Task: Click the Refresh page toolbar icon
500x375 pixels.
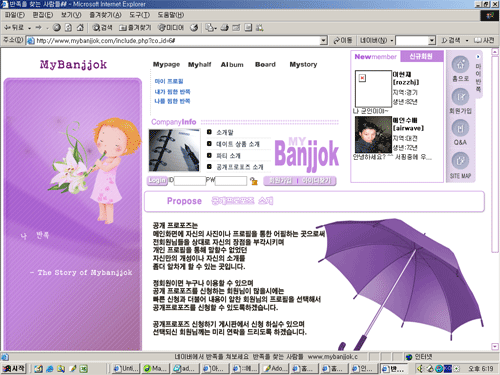Action: 68,28
